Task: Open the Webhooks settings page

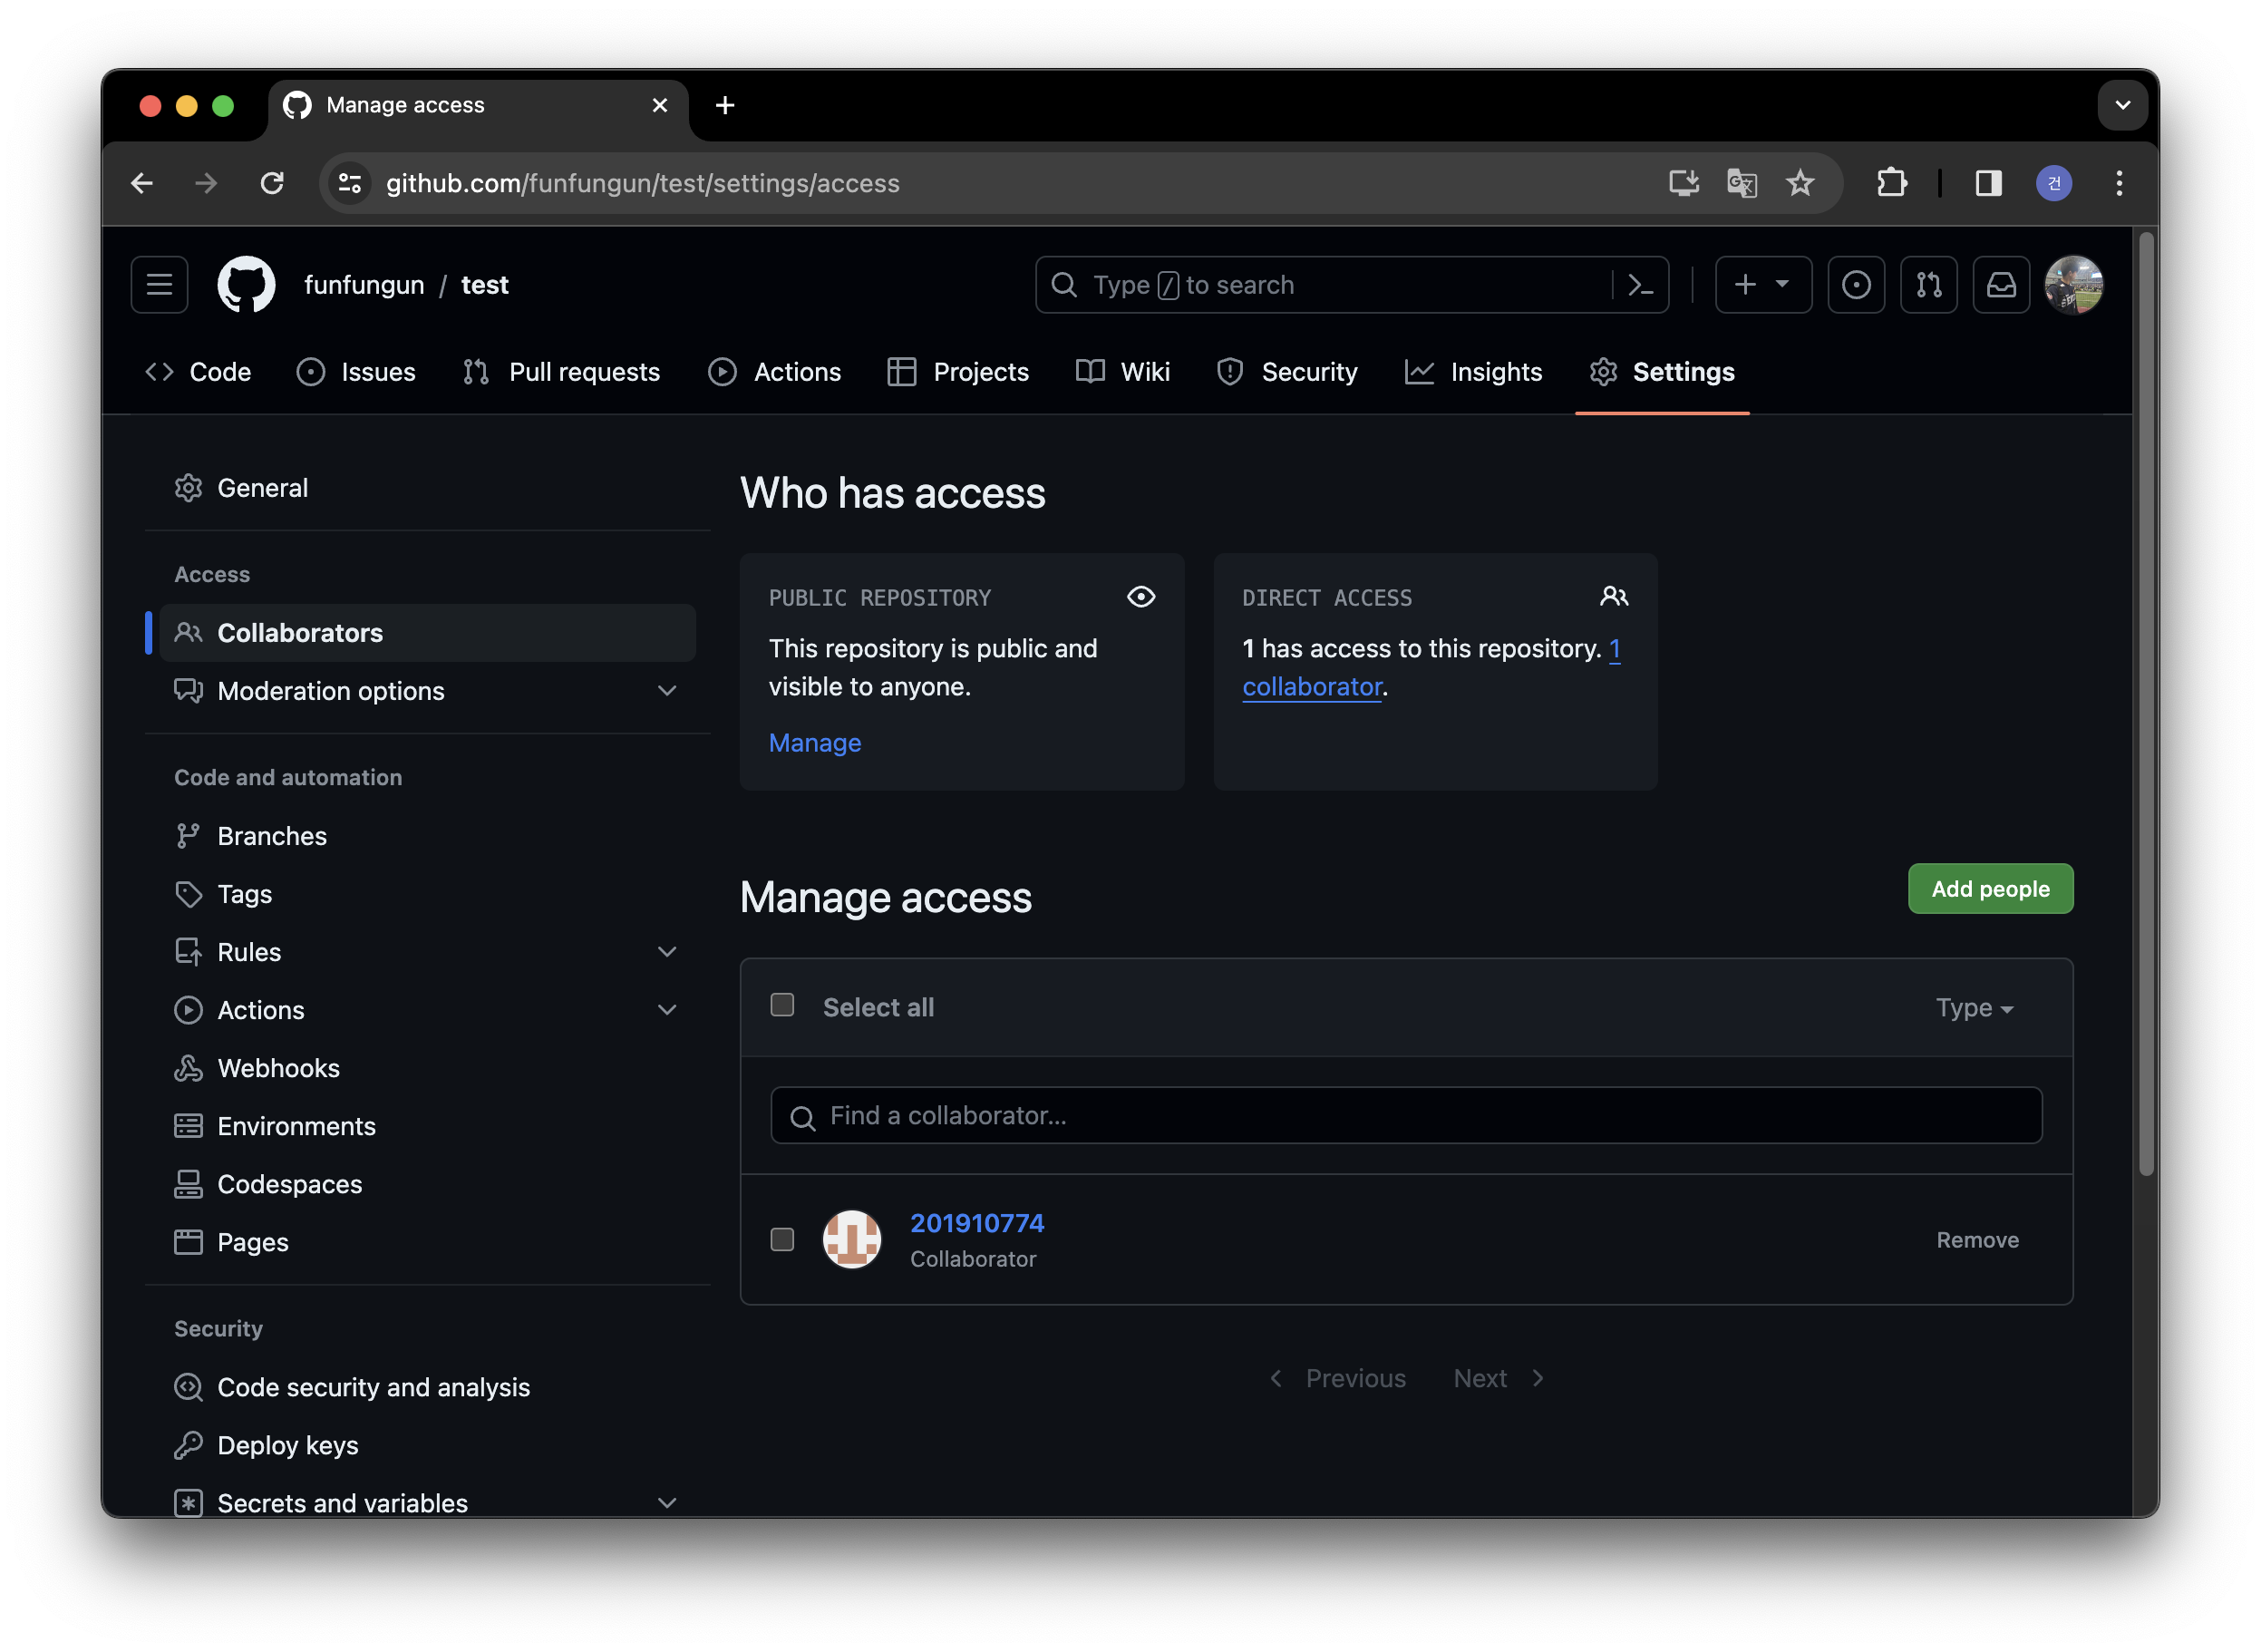Action: pyautogui.click(x=278, y=1068)
